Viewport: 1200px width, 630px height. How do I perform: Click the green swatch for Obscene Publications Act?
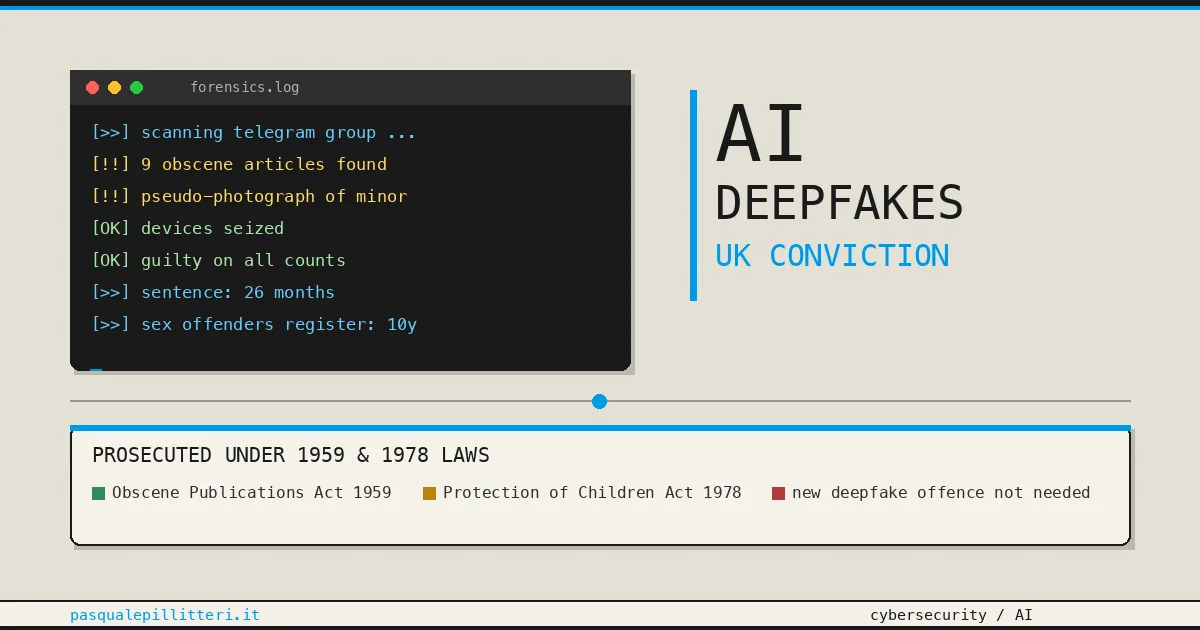click(98, 493)
